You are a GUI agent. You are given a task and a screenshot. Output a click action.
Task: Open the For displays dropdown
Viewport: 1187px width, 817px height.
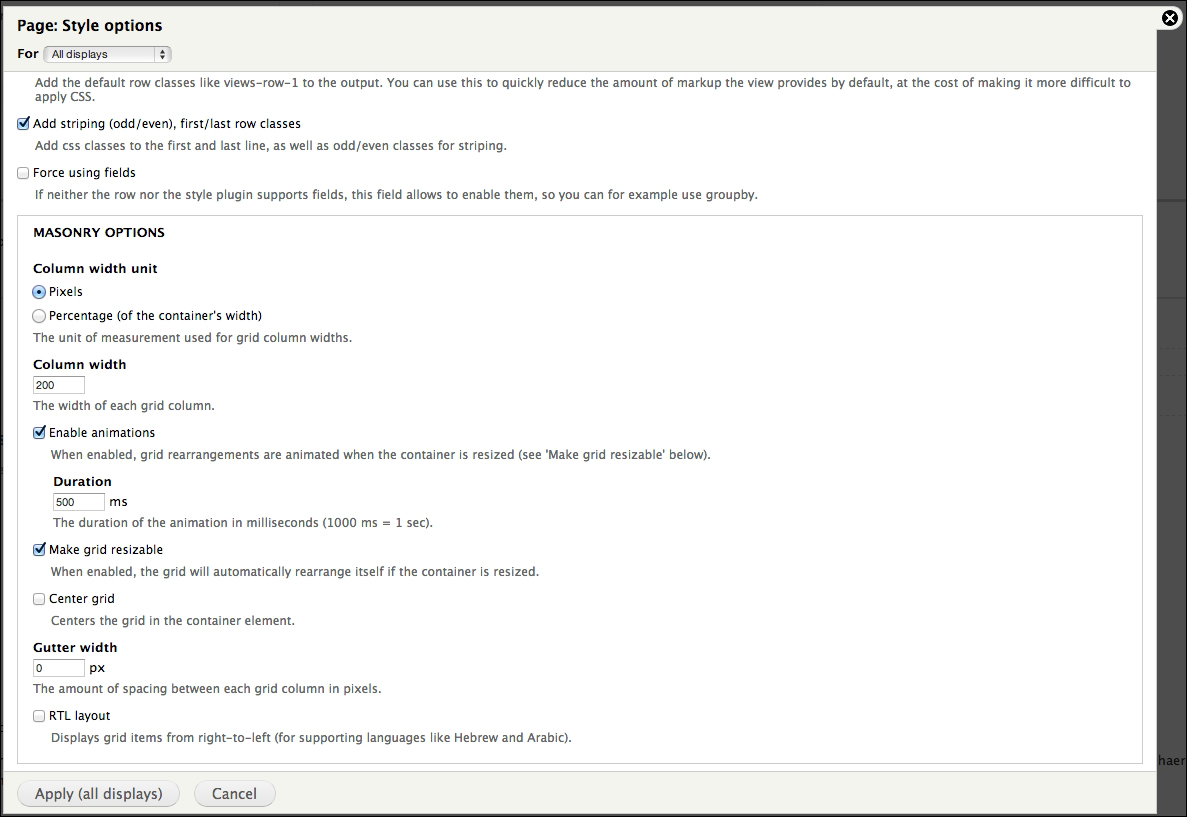[109, 54]
